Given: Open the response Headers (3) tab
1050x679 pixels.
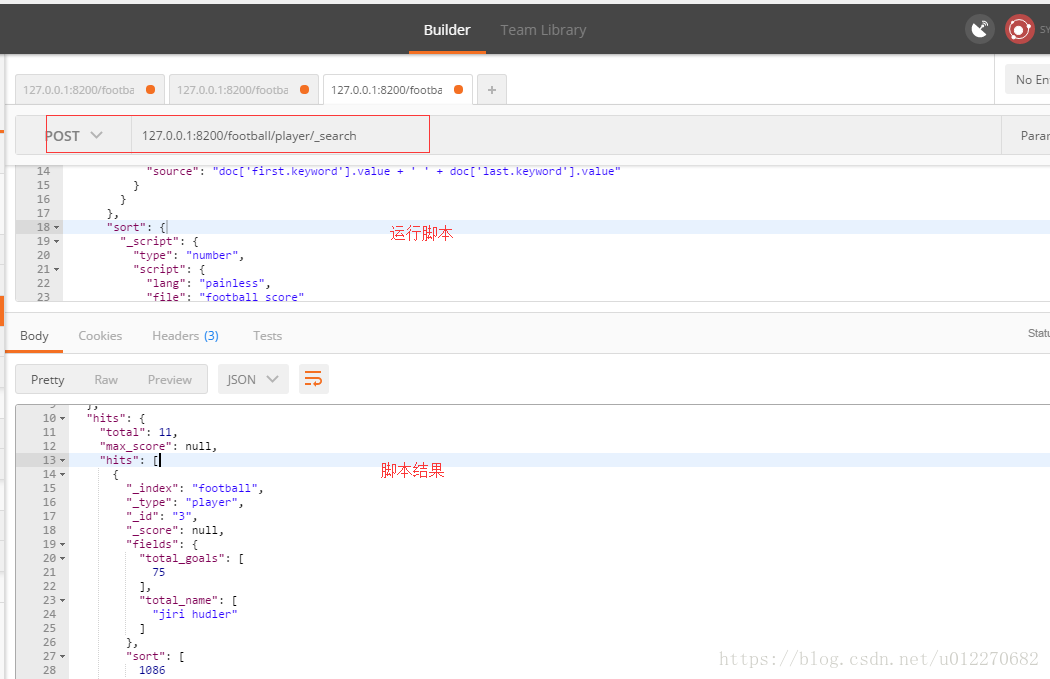Looking at the screenshot, I should (185, 336).
